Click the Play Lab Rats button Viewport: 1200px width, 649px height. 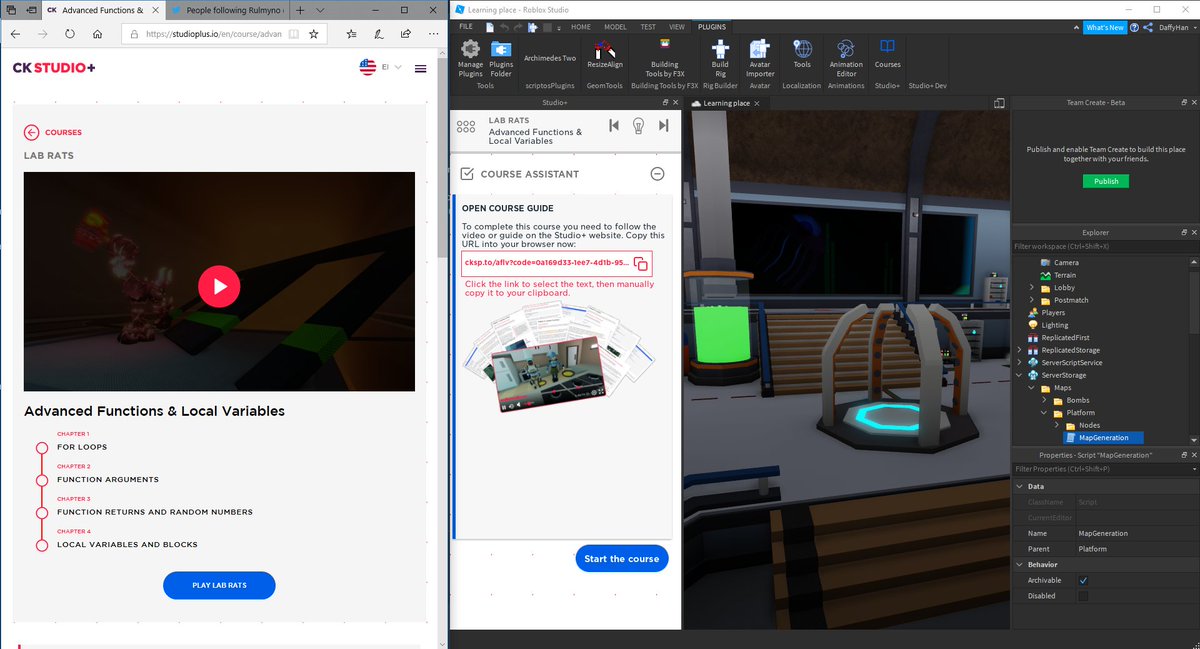(x=219, y=585)
